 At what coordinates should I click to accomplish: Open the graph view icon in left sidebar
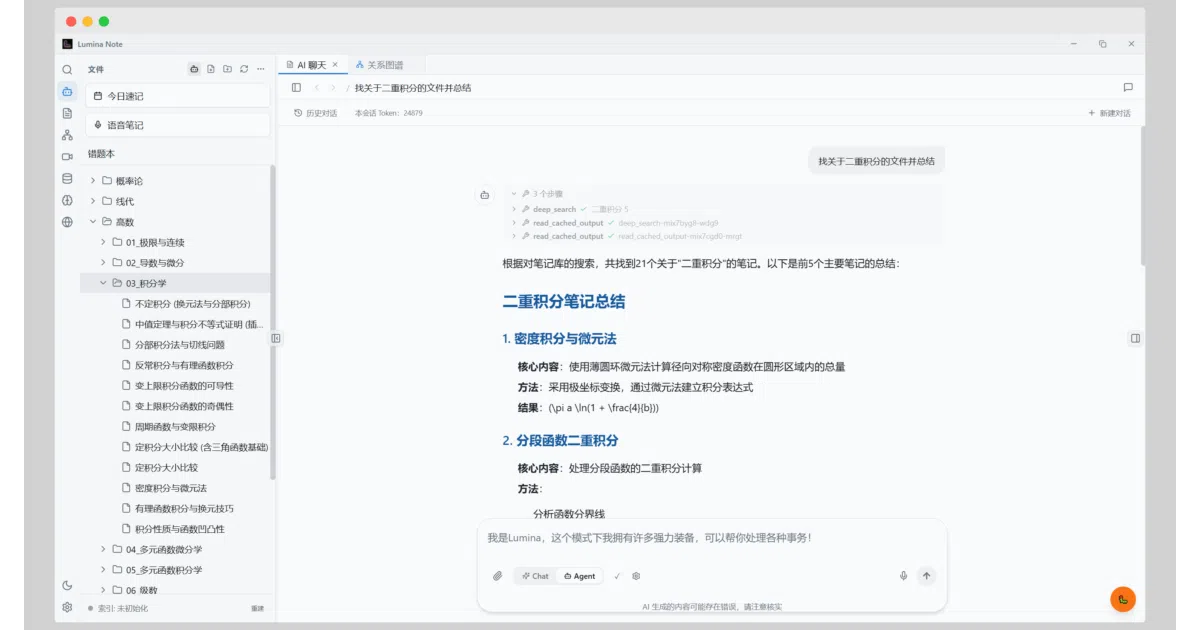pos(67,135)
